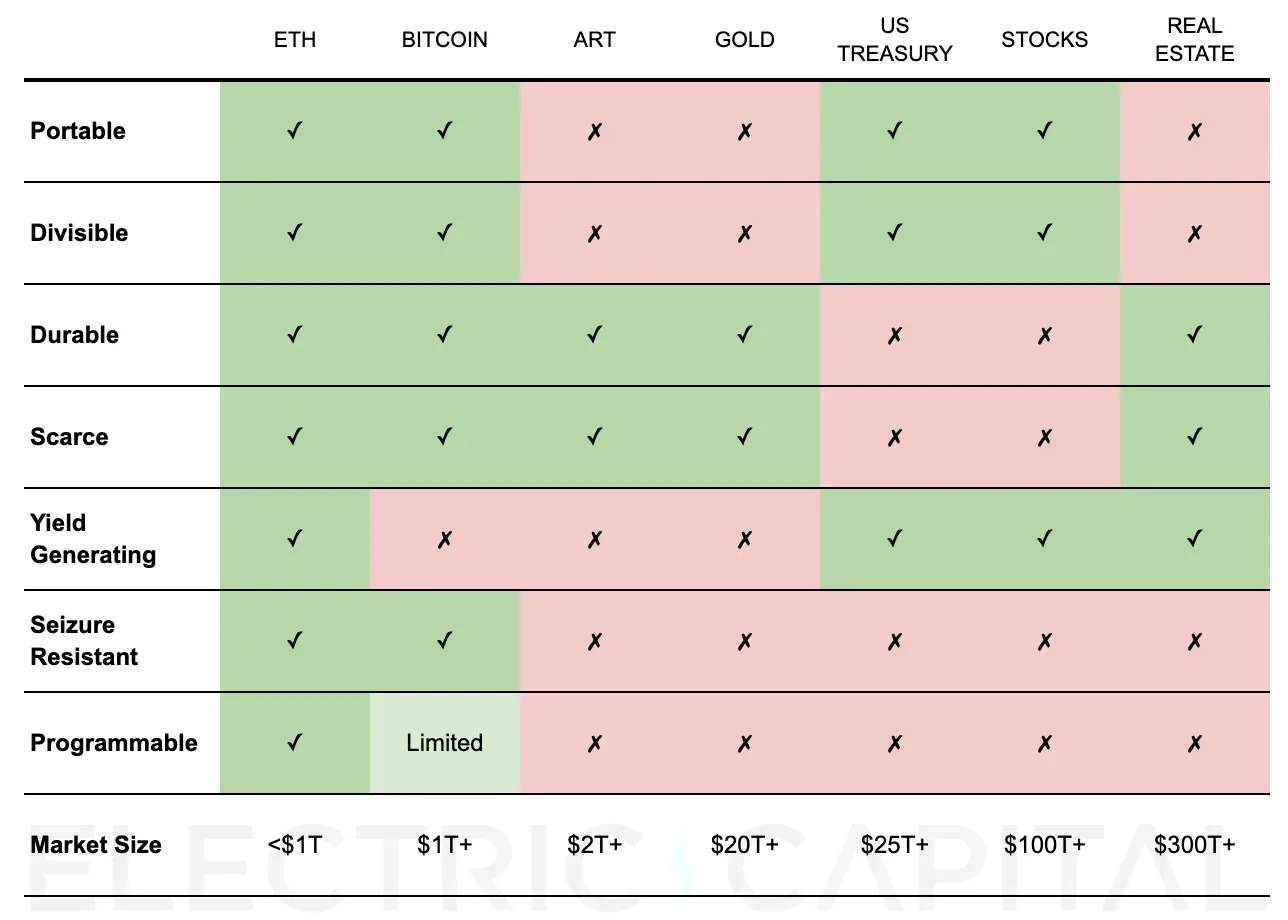Click the Limited cell under Bitcoin
1288x920 pixels.
444,743
